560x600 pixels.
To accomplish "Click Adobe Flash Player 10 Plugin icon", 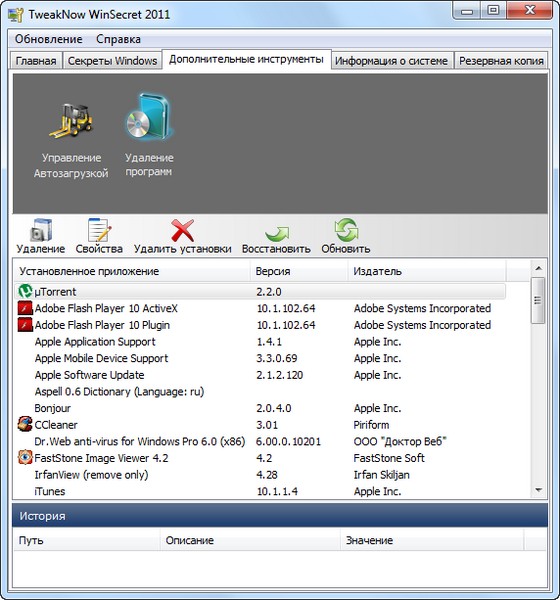I will click(25, 325).
